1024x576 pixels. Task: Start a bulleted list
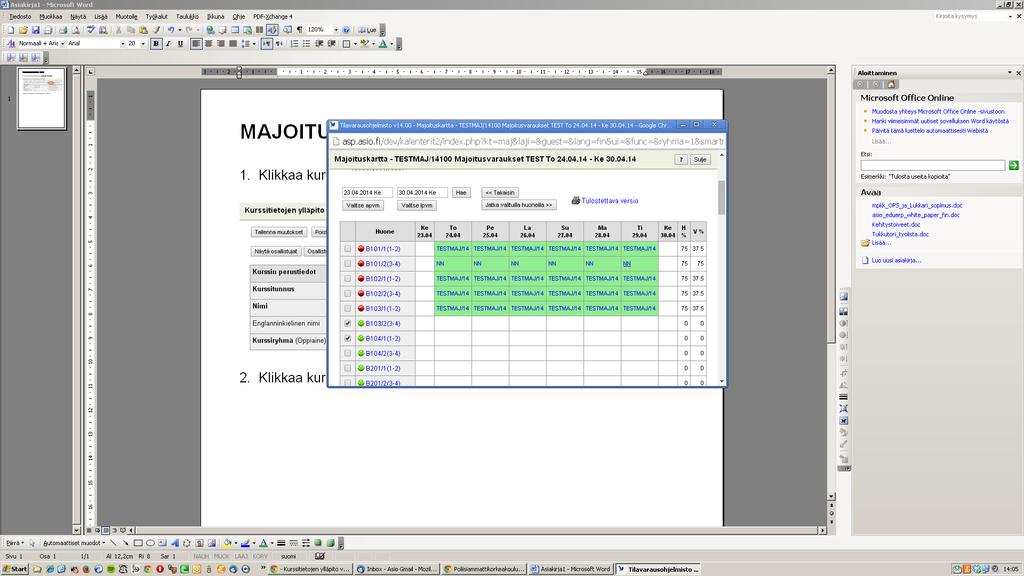[x=307, y=44]
